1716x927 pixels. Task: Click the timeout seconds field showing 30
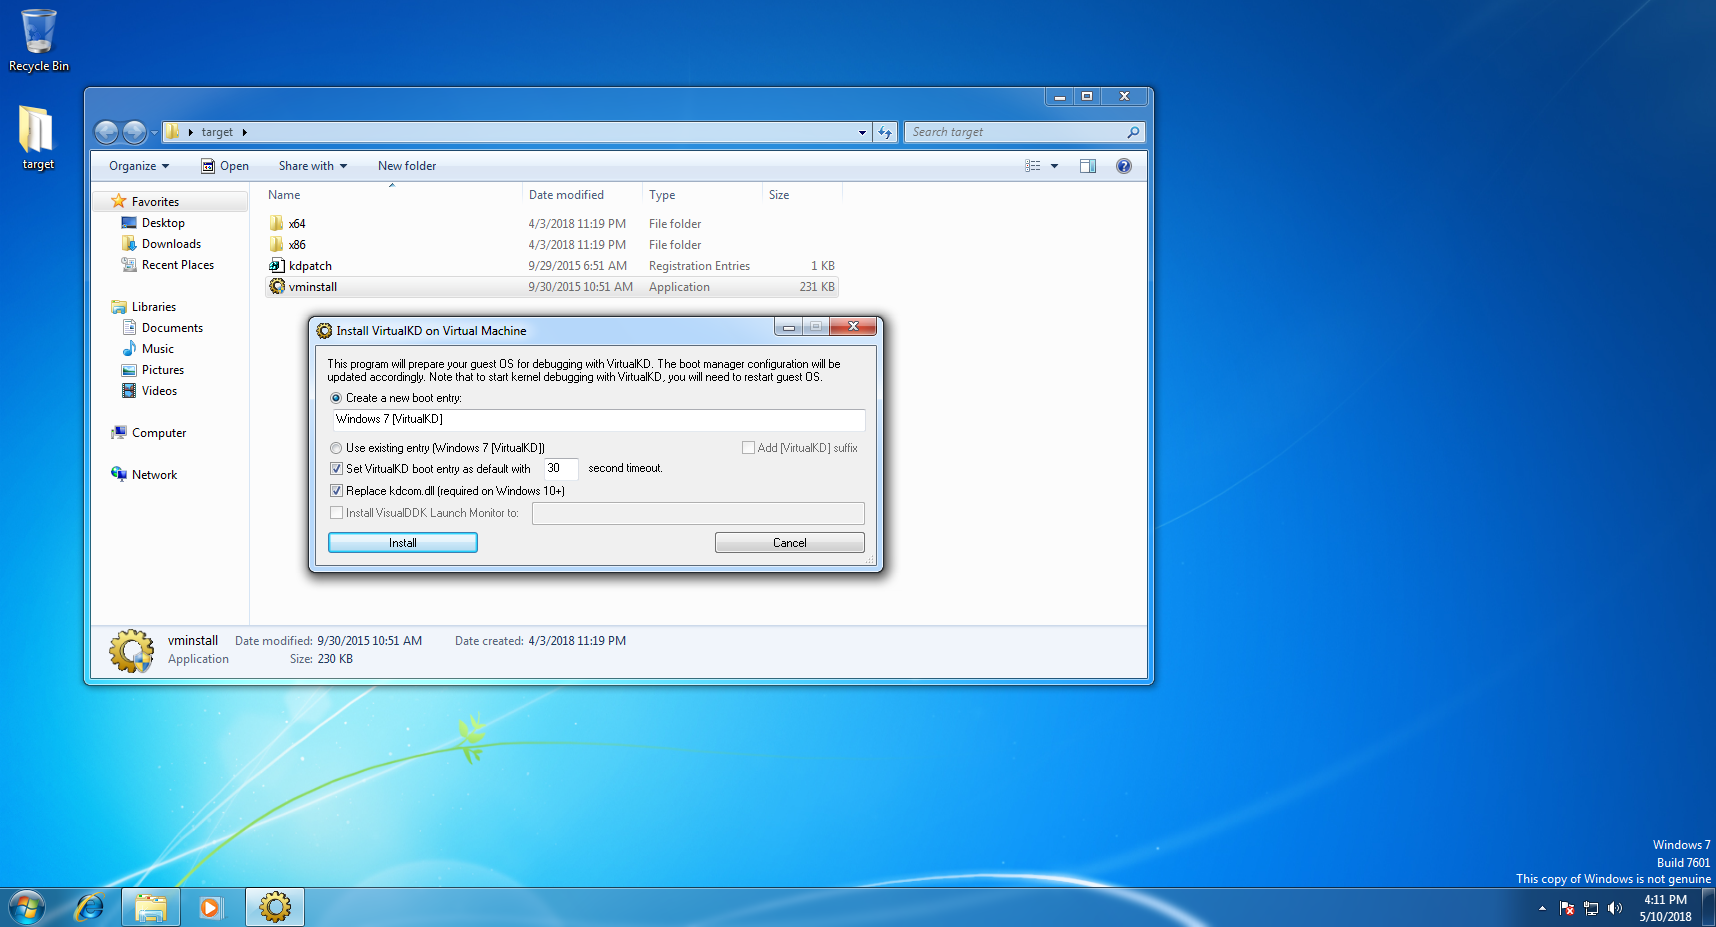(561, 468)
